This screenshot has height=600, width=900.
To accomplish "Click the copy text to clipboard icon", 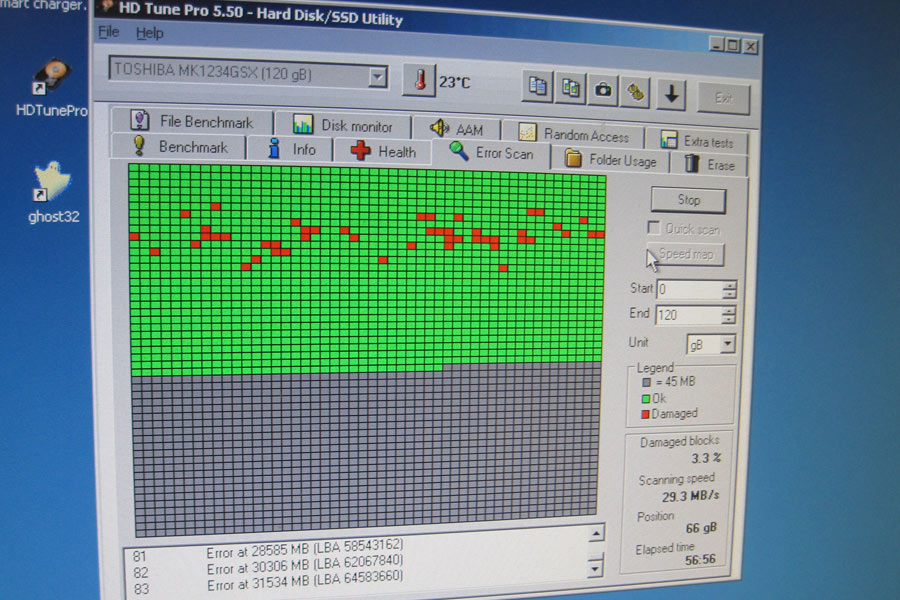I will coord(537,87).
